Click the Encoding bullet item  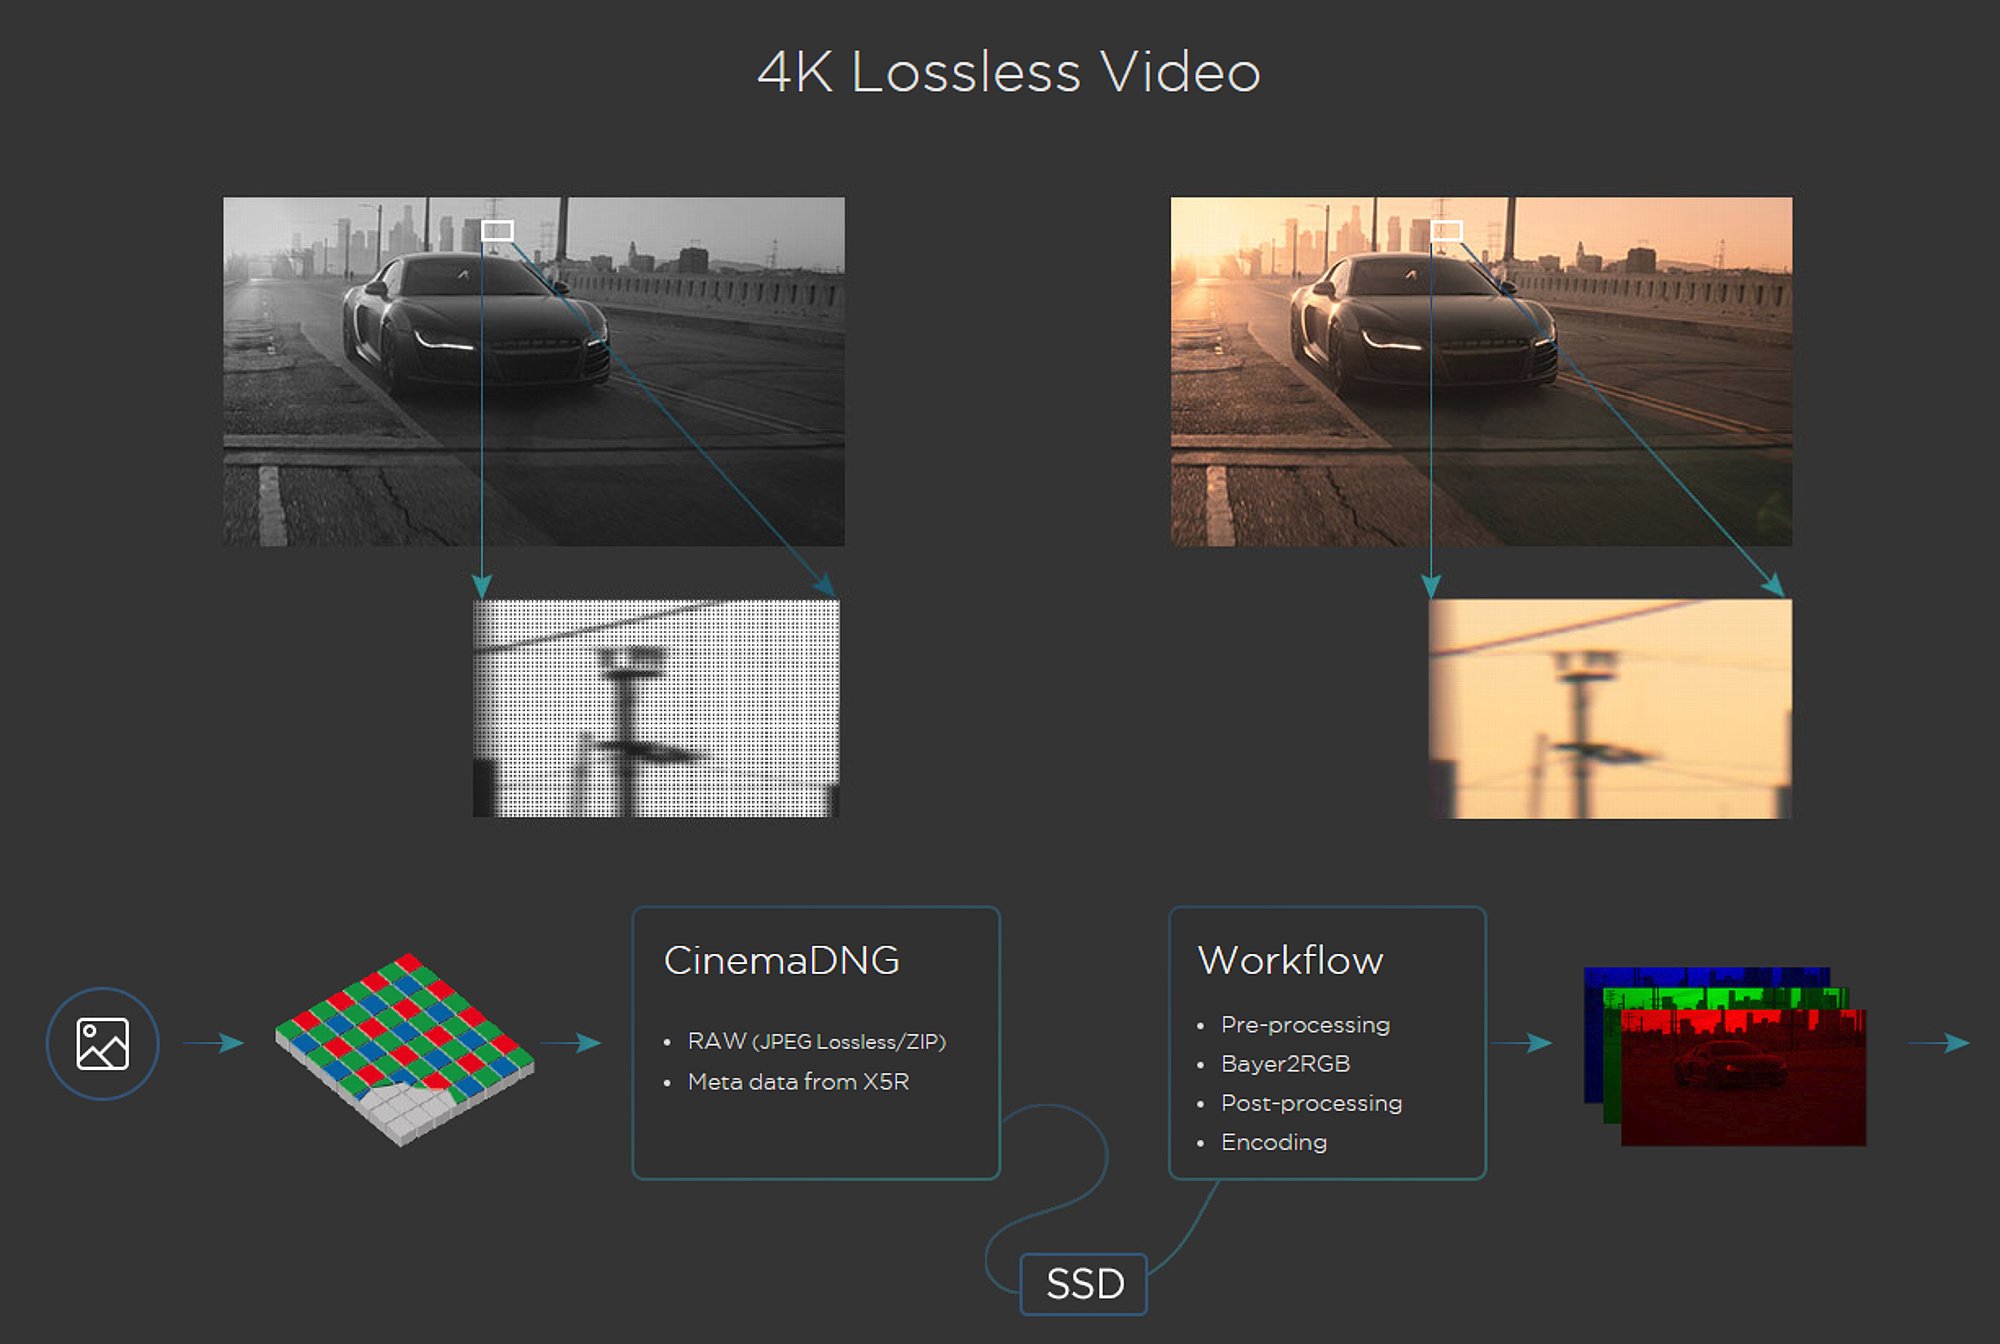(1273, 1142)
